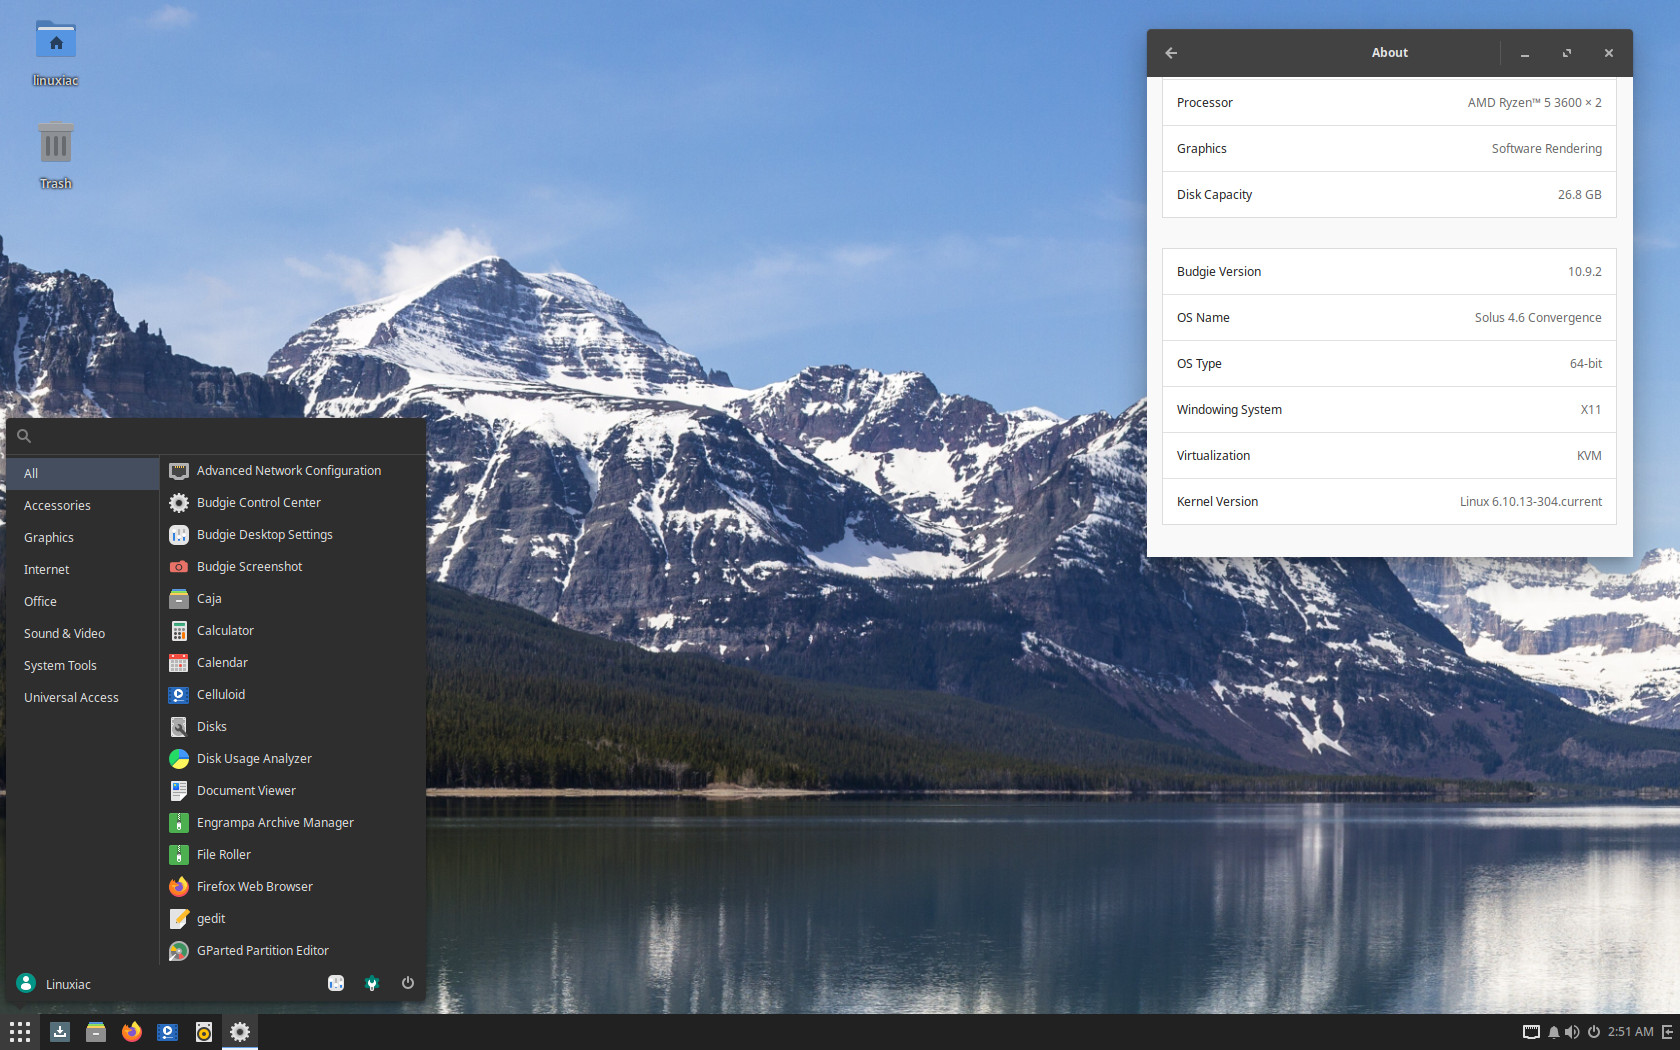The height and width of the screenshot is (1050, 1680).
Task: Launch Firefox from the taskbar
Action: pyautogui.click(x=132, y=1032)
